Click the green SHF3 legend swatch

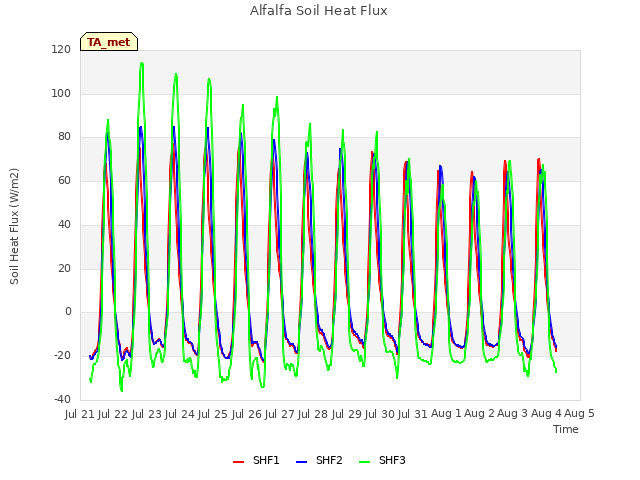[364, 462]
